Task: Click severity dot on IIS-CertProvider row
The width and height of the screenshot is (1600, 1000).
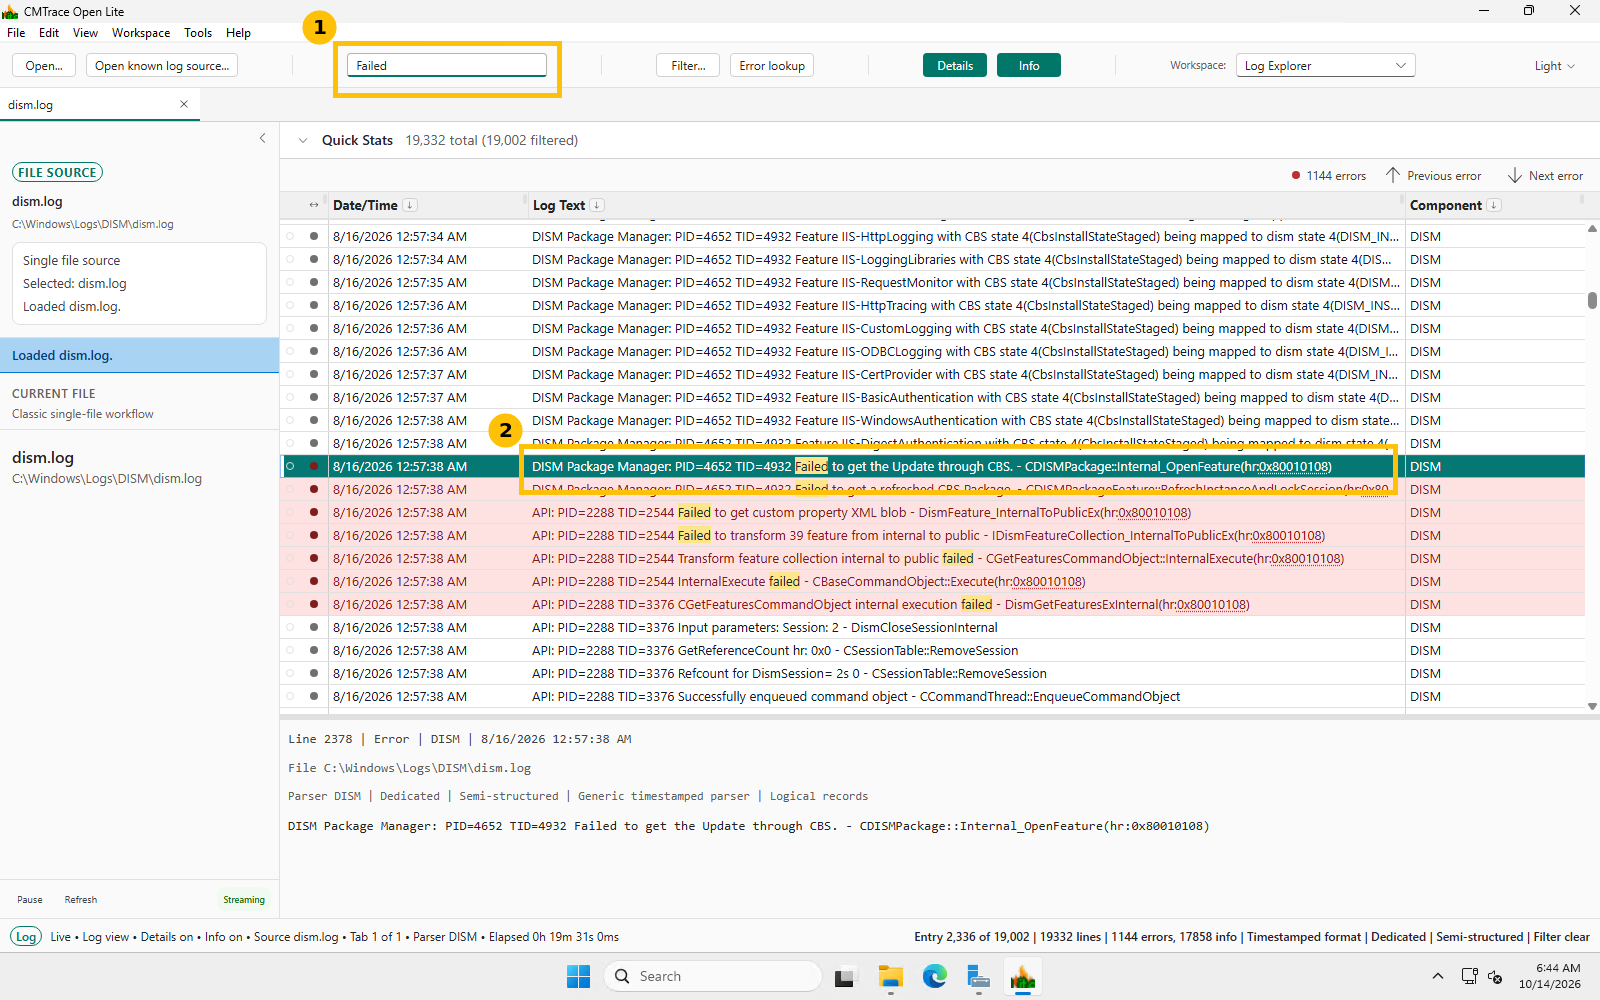Action: click(314, 375)
